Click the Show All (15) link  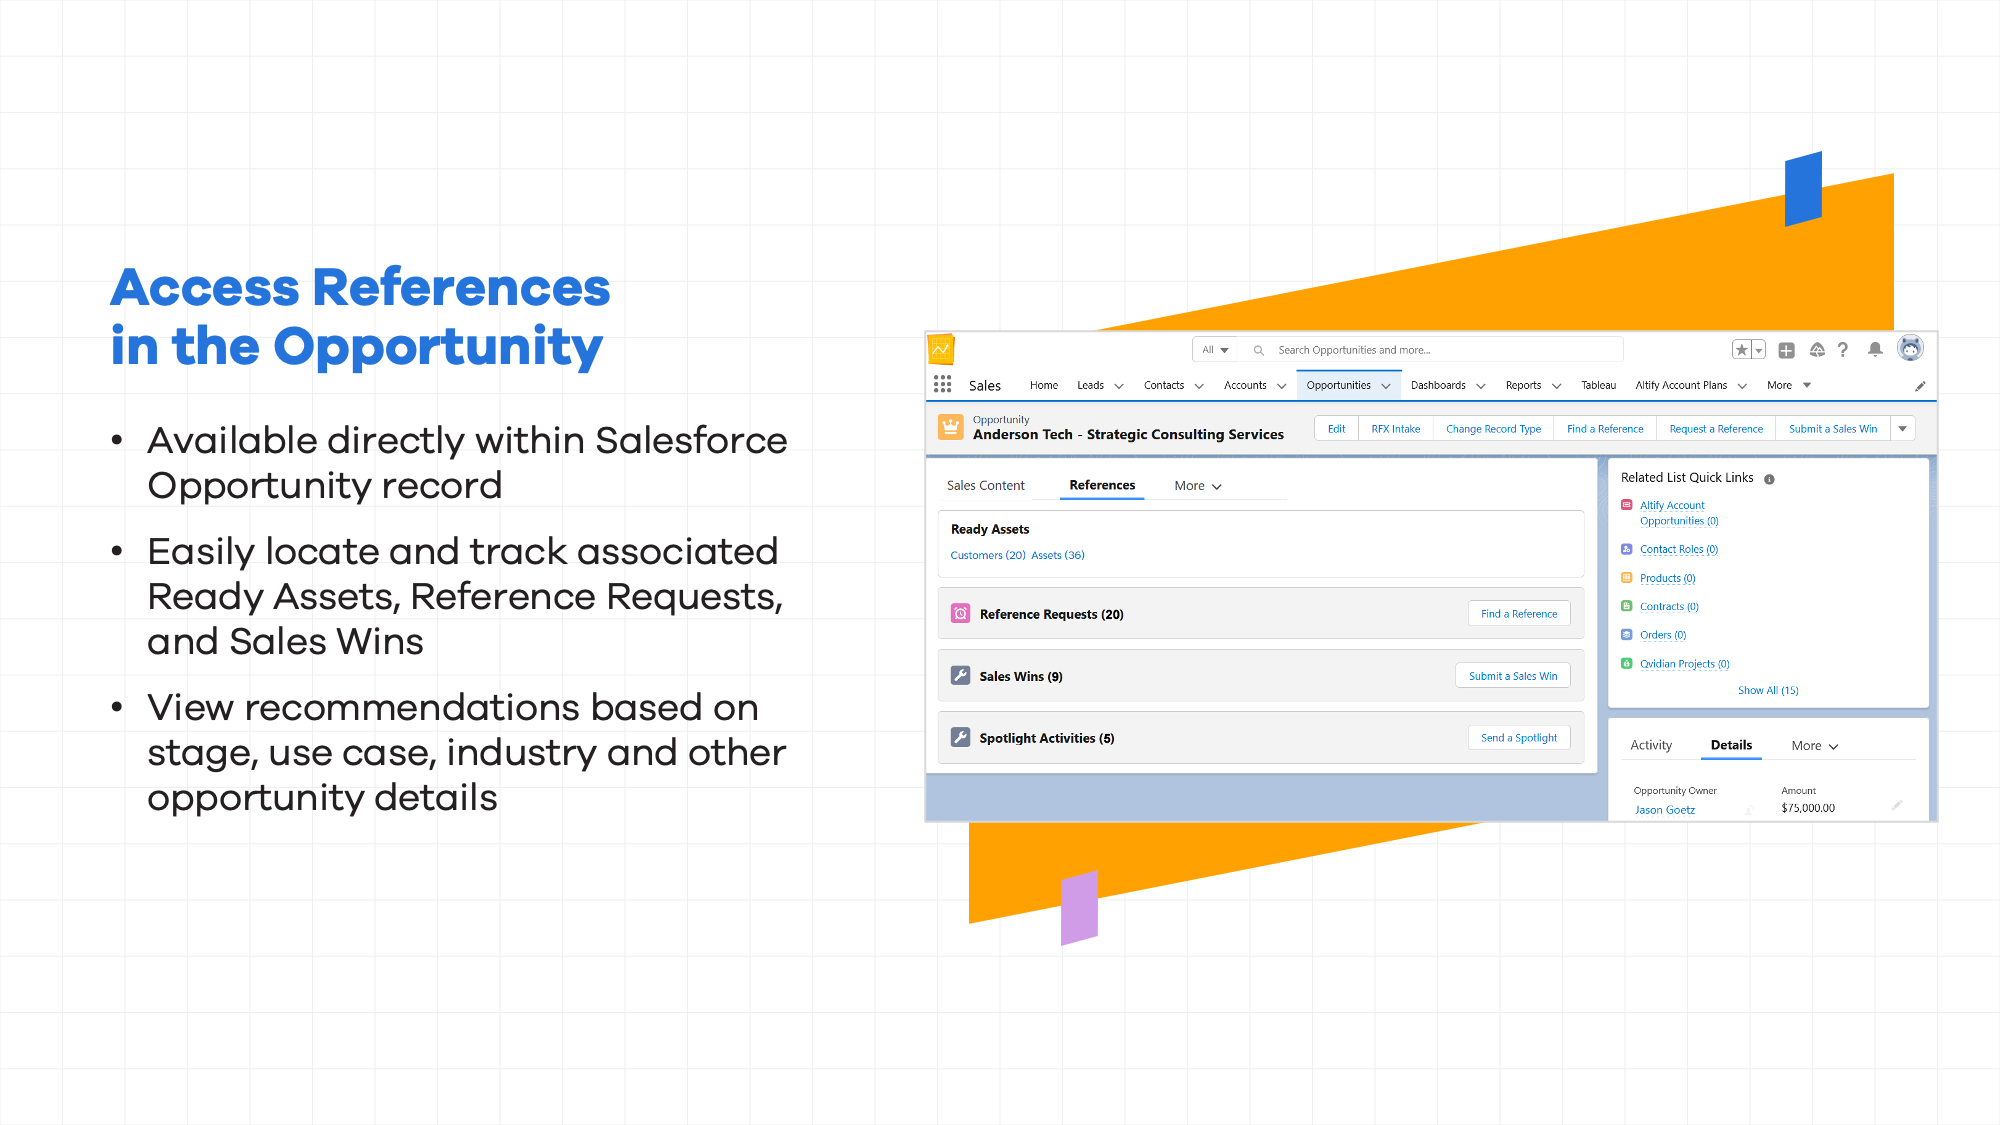pyautogui.click(x=1767, y=691)
